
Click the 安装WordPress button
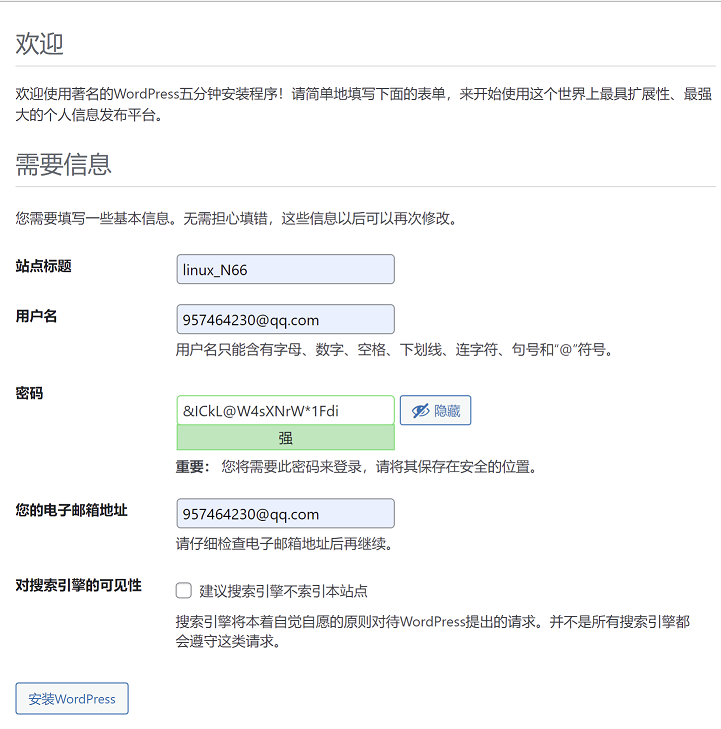[72, 699]
